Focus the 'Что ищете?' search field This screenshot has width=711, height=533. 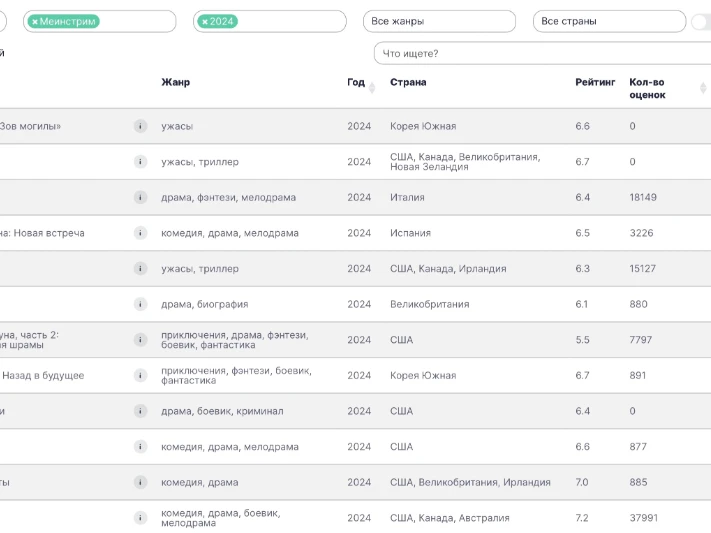click(x=540, y=53)
